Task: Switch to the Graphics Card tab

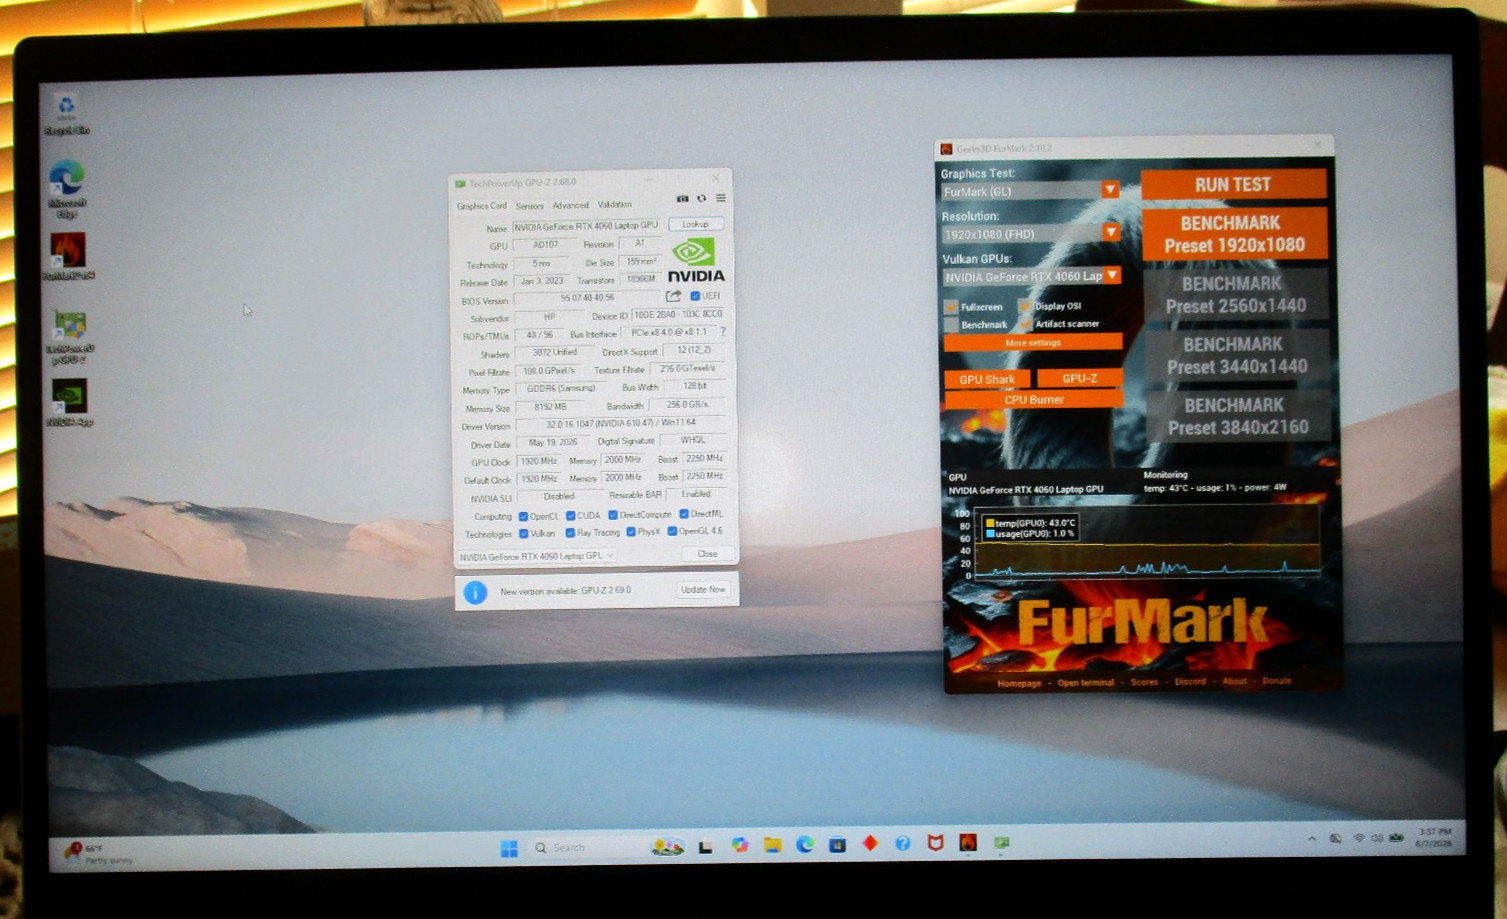Action: pyautogui.click(x=482, y=206)
